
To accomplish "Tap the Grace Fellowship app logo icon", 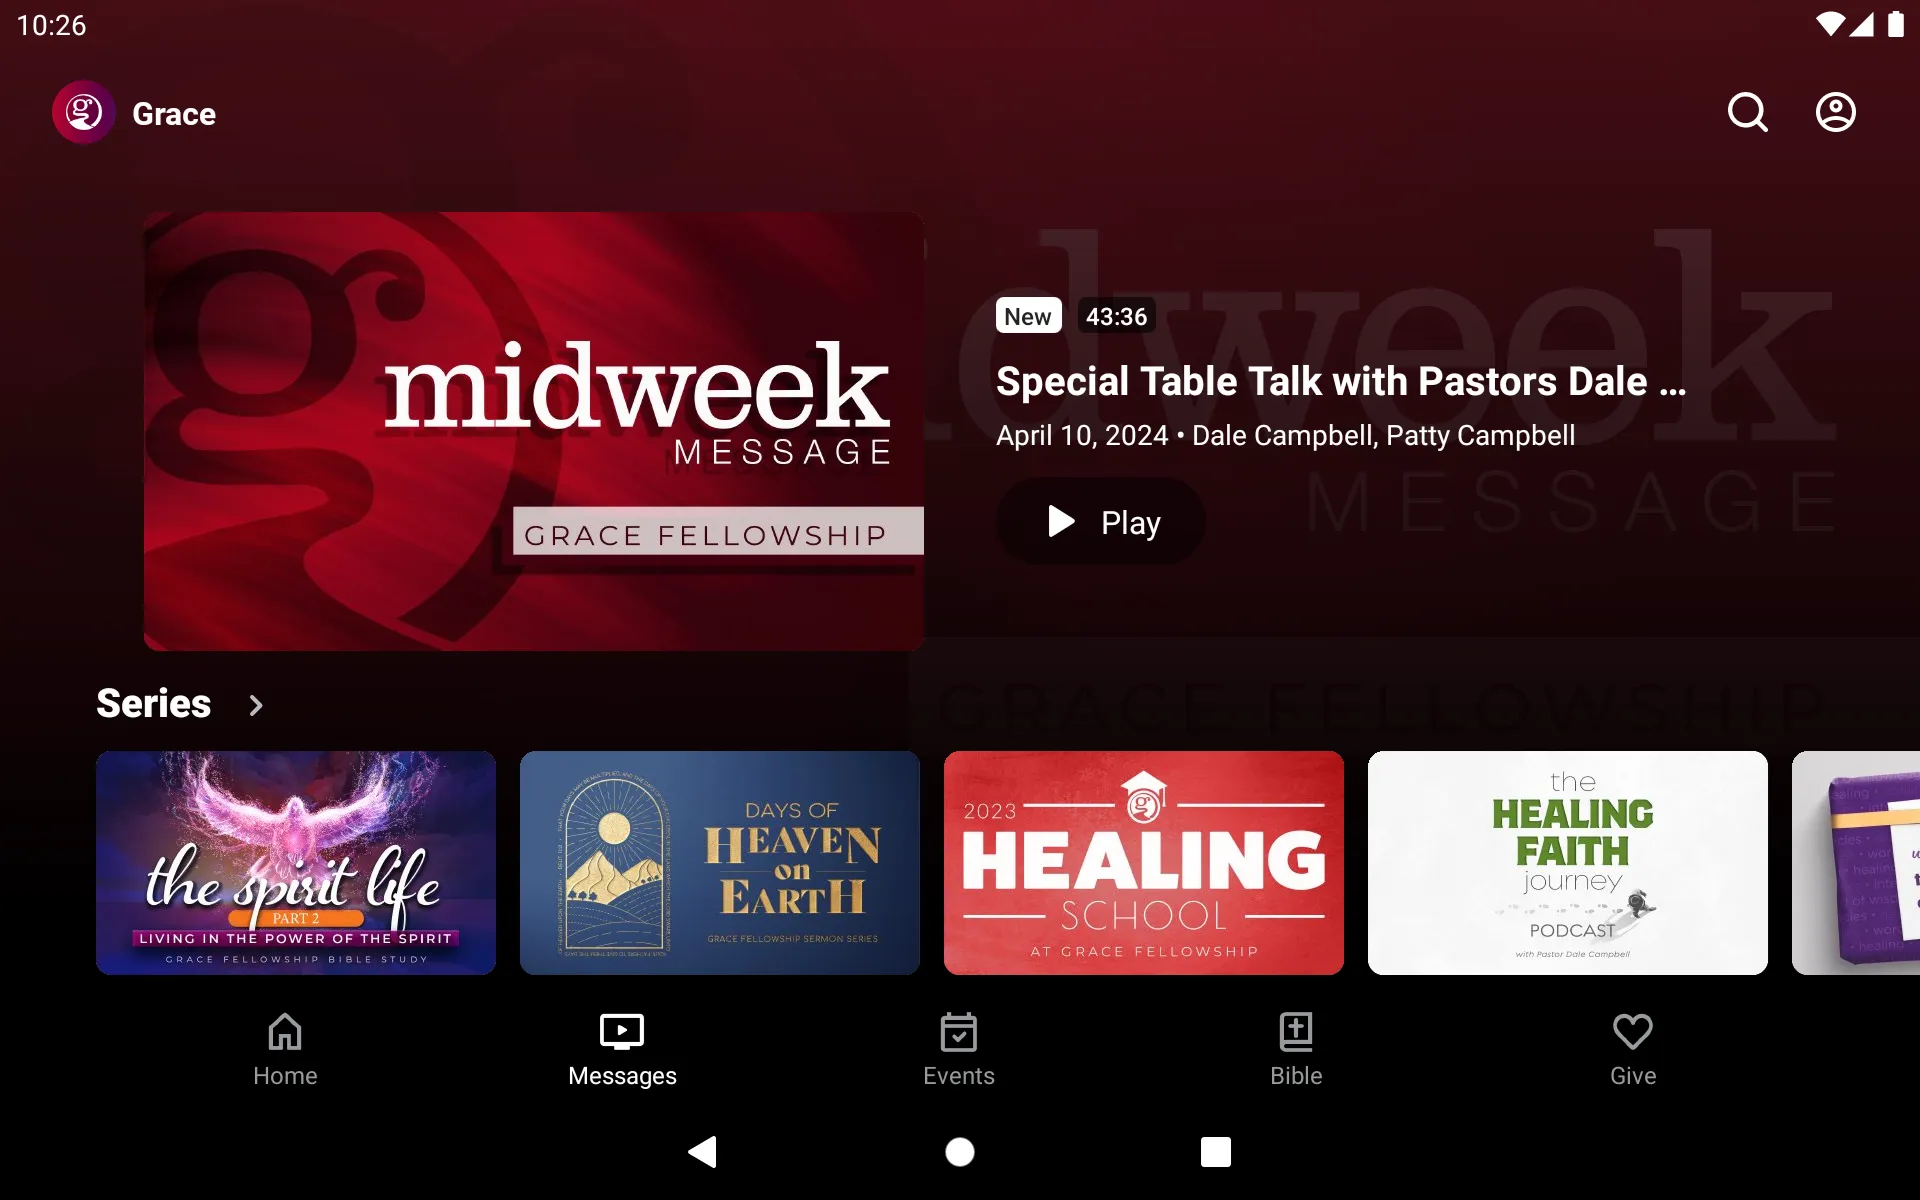I will tap(83, 112).
